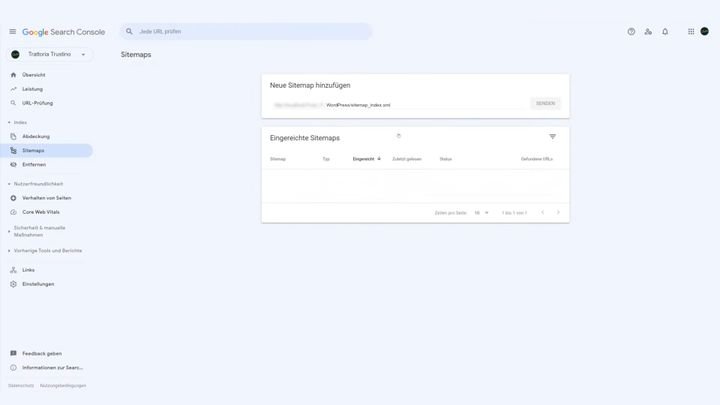
Task: Click the Core Web Vitals gauge icon
Action: (x=13, y=212)
